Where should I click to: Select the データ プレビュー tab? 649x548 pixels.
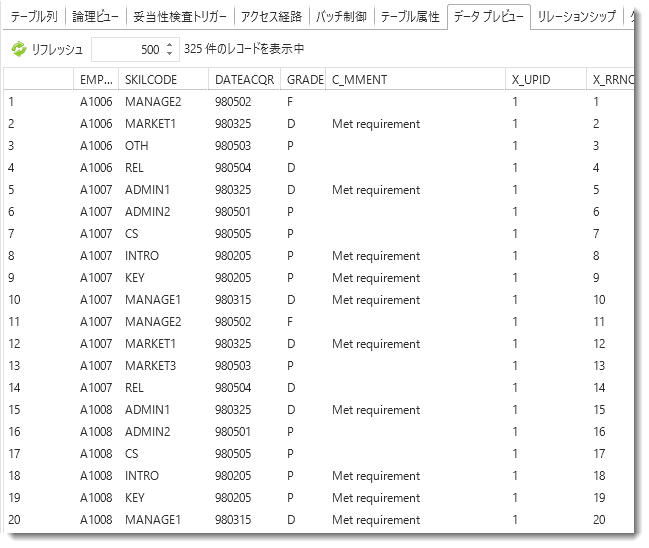tap(489, 17)
